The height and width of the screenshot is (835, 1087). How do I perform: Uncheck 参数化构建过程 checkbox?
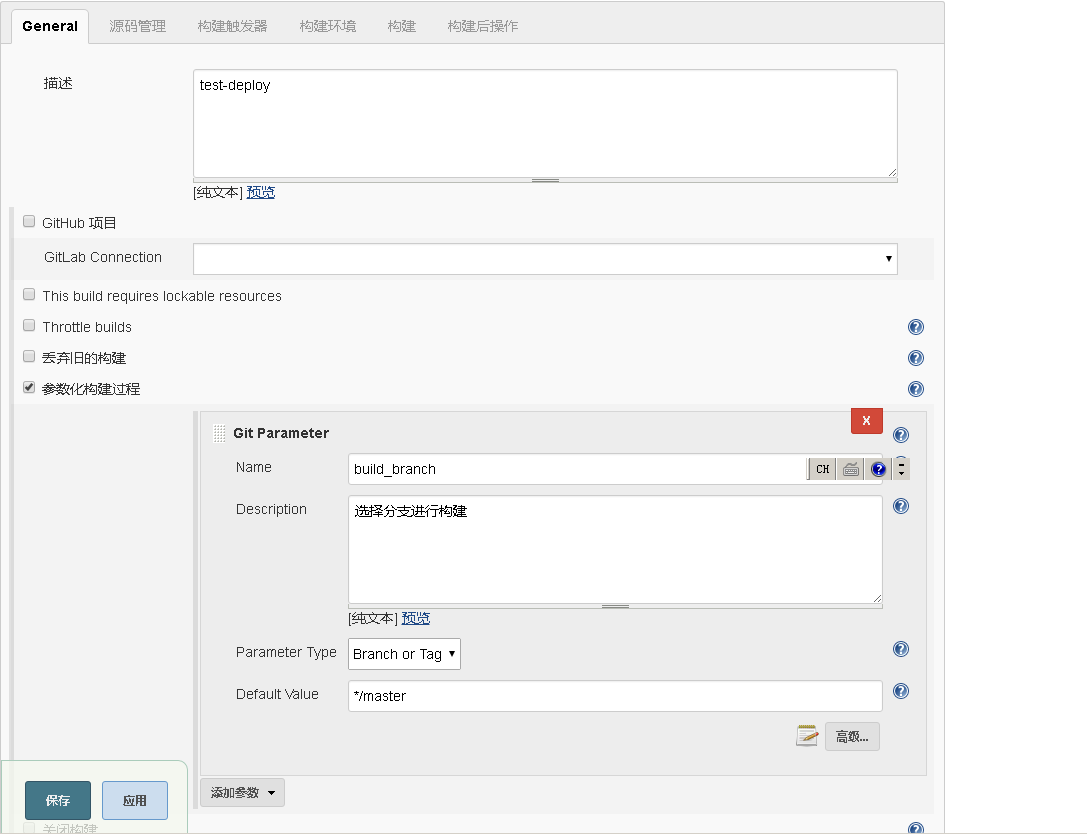pyautogui.click(x=29, y=387)
